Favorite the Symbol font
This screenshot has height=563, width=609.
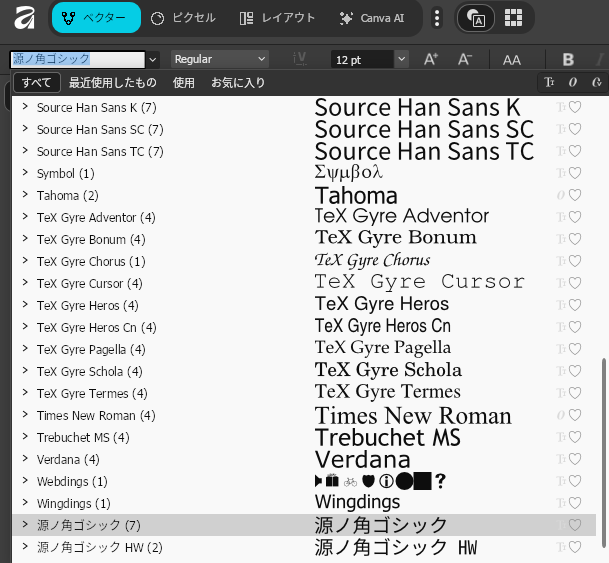point(575,173)
